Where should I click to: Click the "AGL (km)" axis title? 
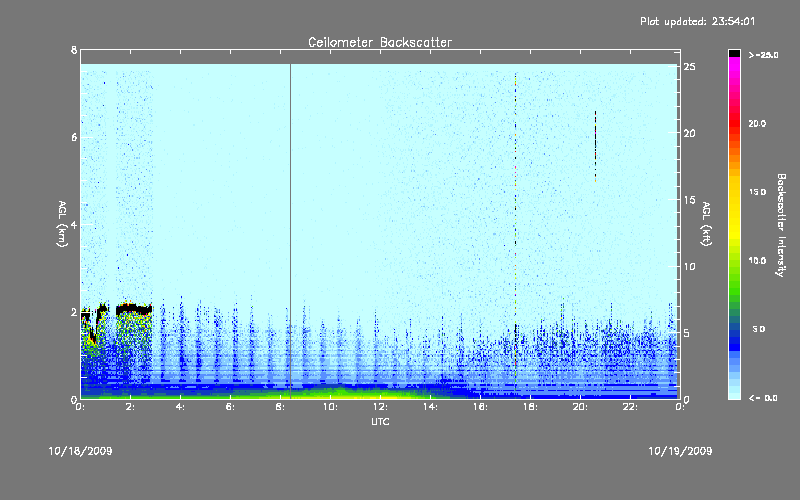[62, 224]
